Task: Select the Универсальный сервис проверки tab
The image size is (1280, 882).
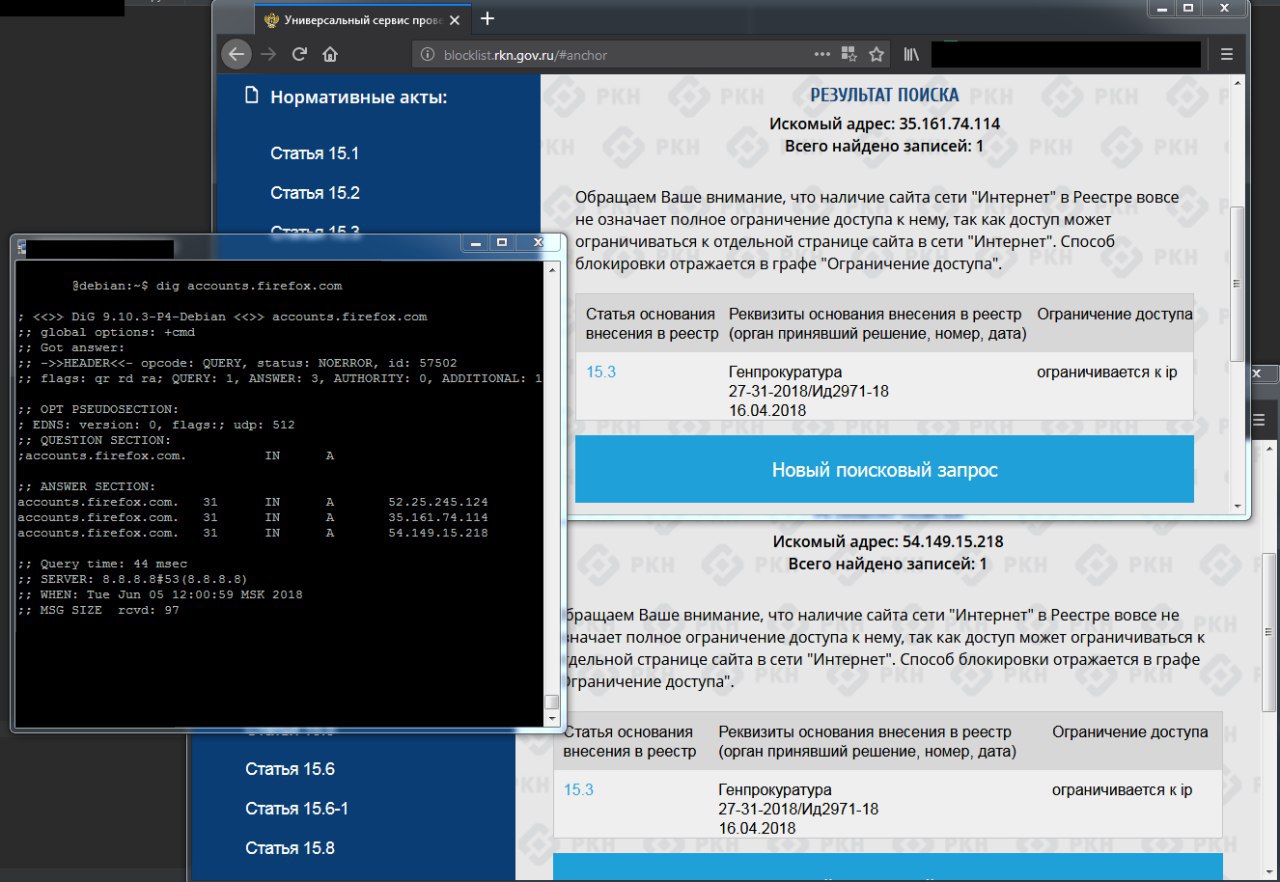Action: 362,19
